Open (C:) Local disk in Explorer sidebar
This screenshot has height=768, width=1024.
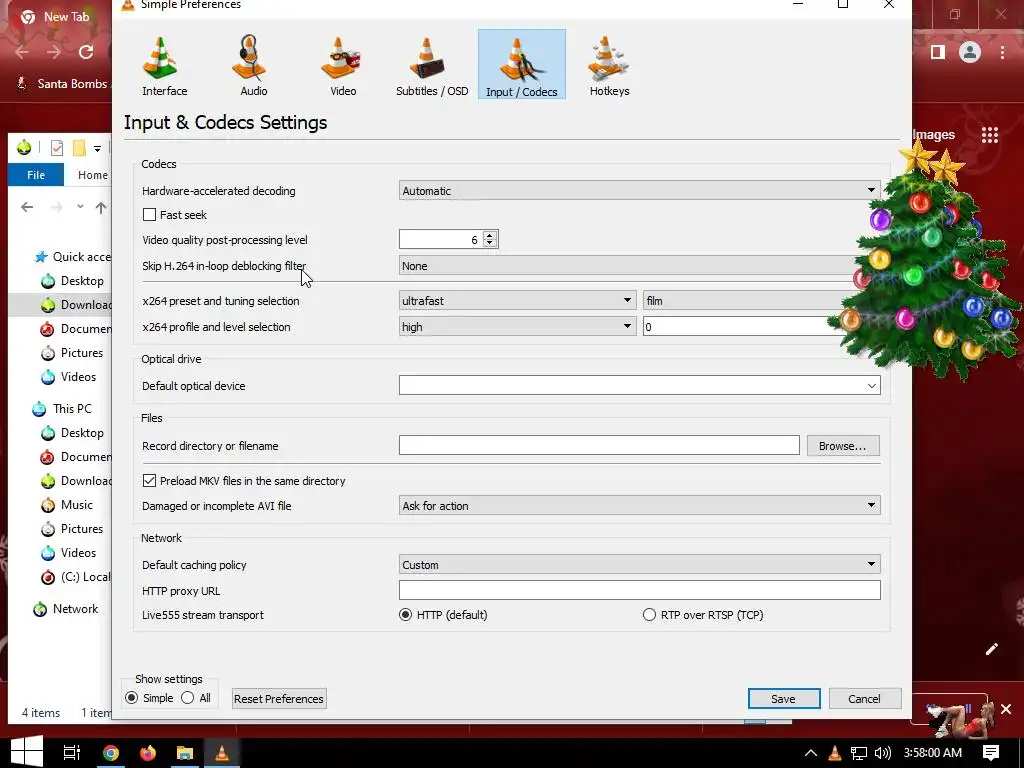(x=76, y=577)
